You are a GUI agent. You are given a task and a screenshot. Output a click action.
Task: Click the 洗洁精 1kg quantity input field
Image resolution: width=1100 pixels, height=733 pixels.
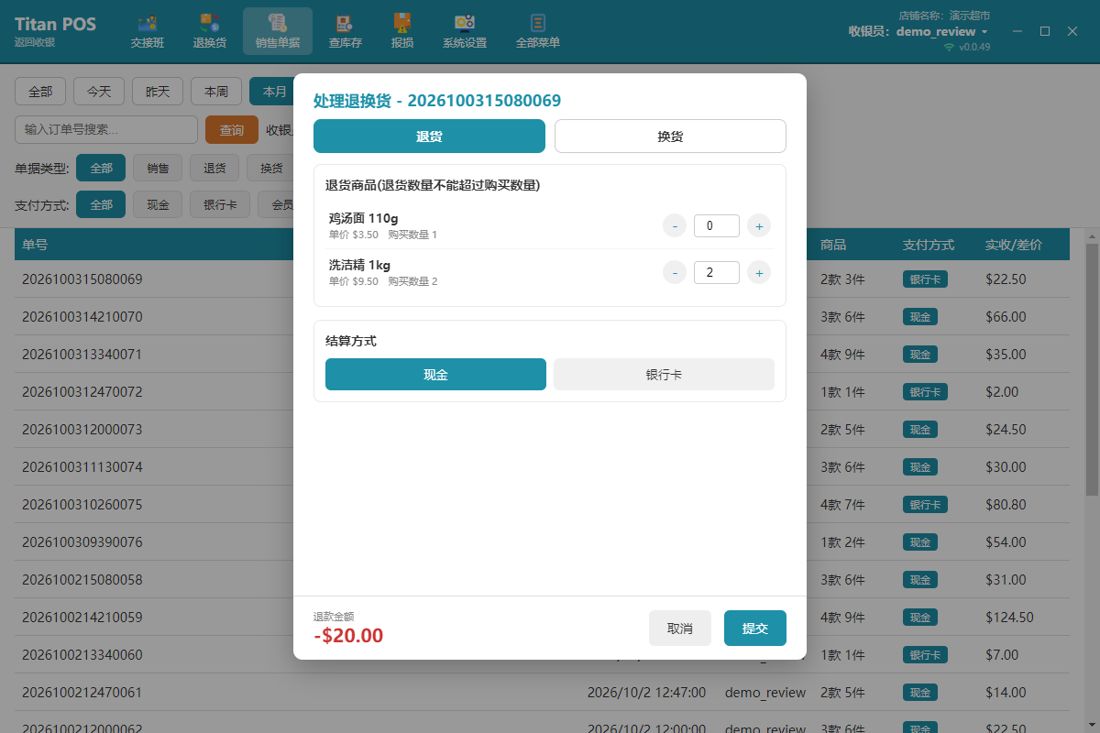[716, 273]
